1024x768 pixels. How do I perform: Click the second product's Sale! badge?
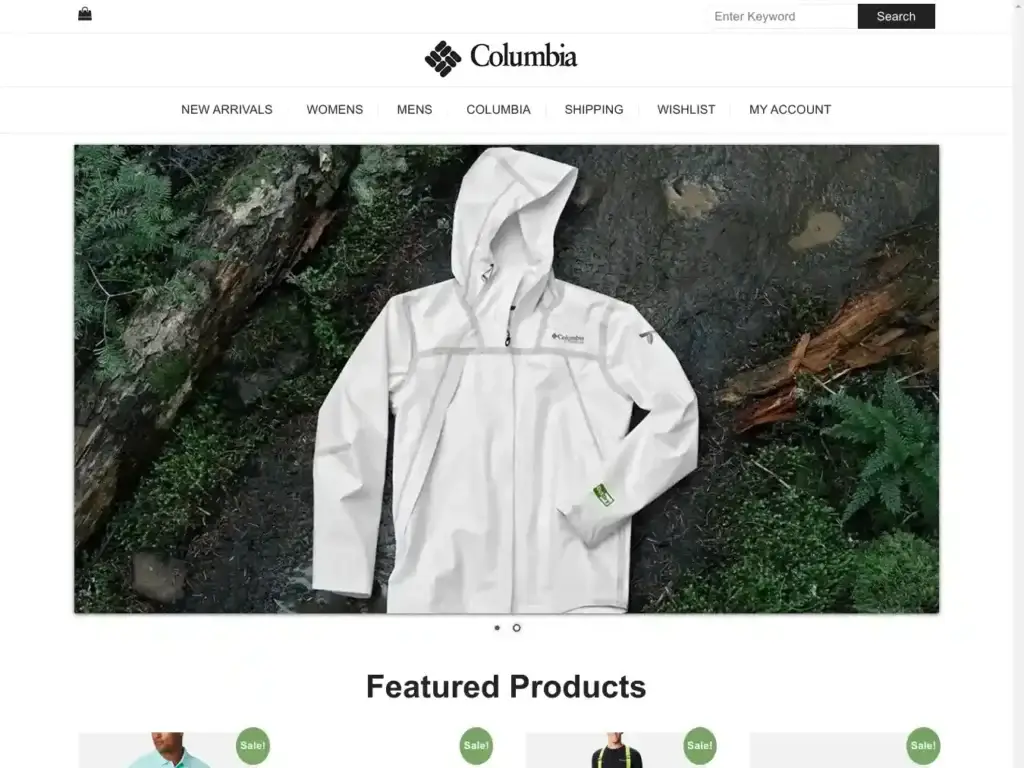tap(476, 745)
